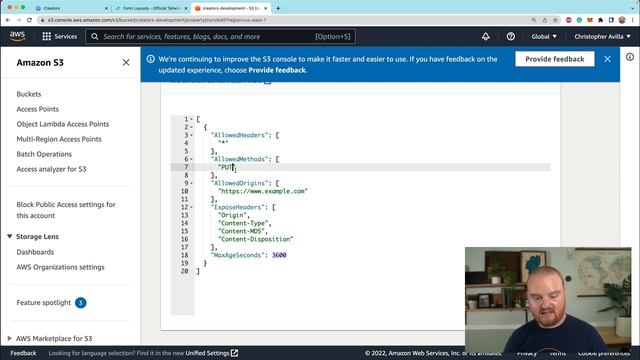
Task: Open the Services grid menu
Action: click(60, 36)
